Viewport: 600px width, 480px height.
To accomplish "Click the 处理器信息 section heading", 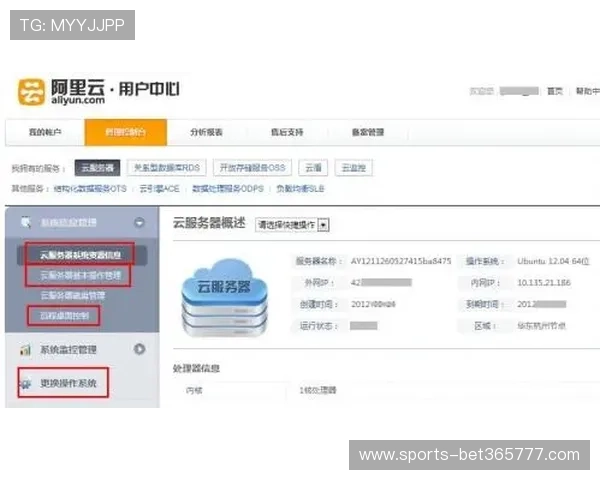I will coord(196,369).
